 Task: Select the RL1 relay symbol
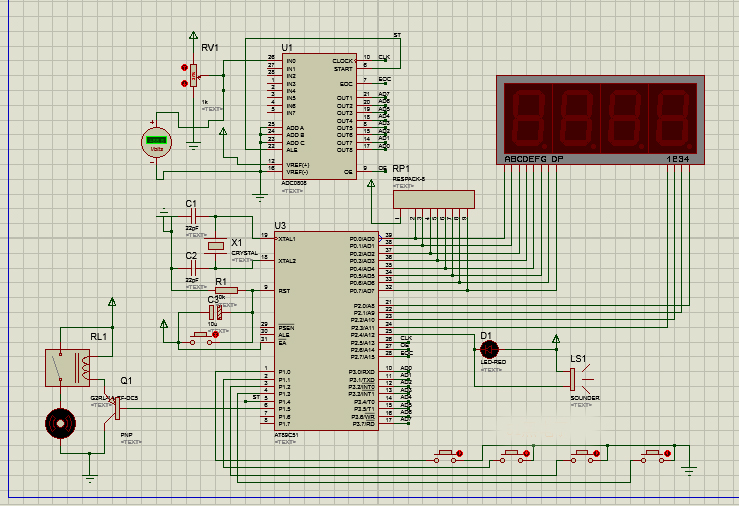point(67,368)
